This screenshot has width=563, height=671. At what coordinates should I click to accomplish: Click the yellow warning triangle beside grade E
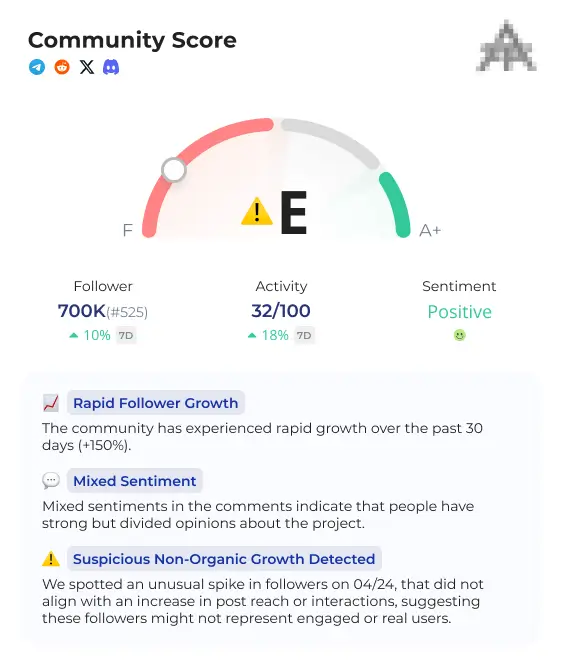(257, 211)
